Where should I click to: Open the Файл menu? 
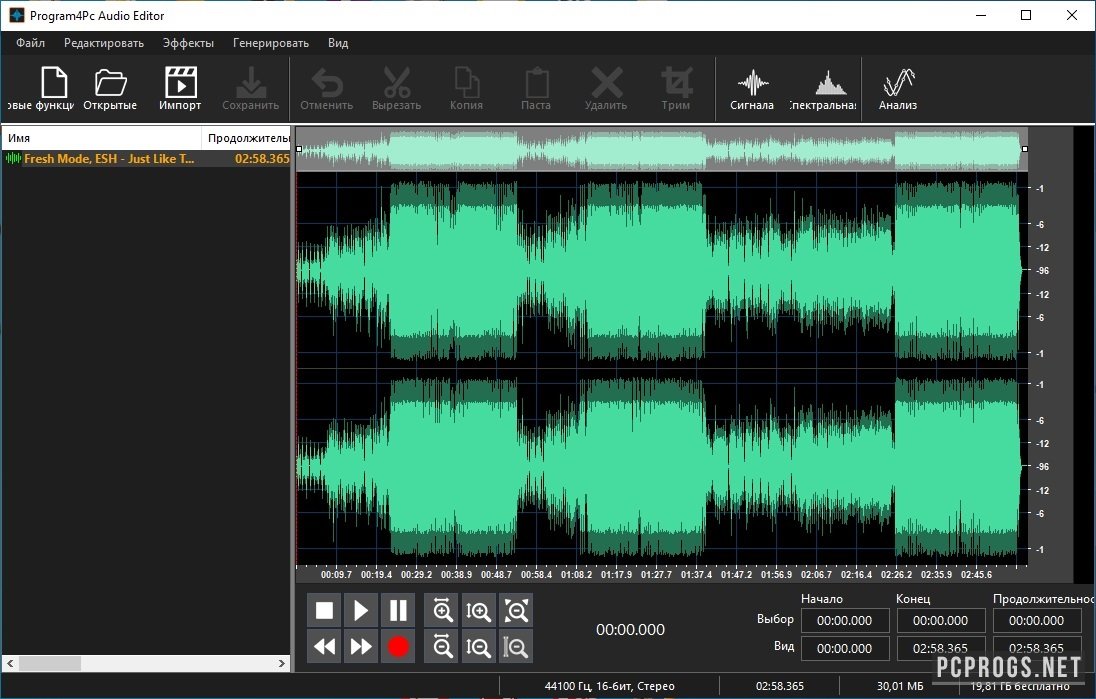pos(30,43)
